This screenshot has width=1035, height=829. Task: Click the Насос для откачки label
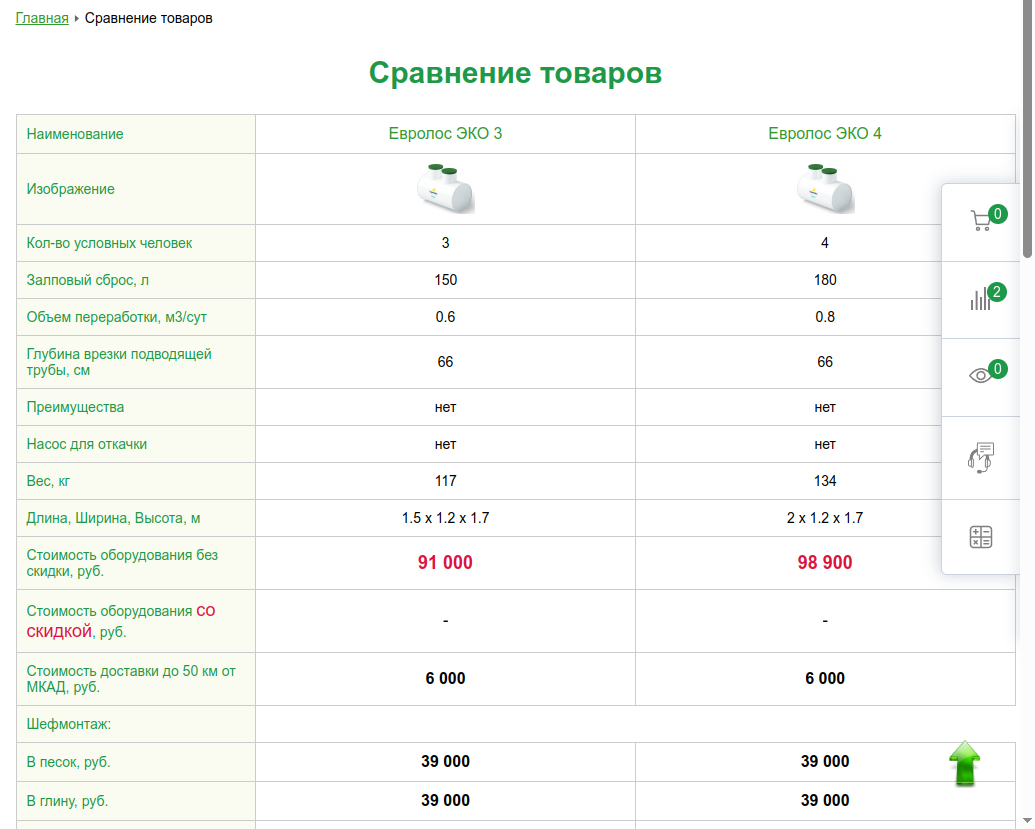(x=86, y=444)
